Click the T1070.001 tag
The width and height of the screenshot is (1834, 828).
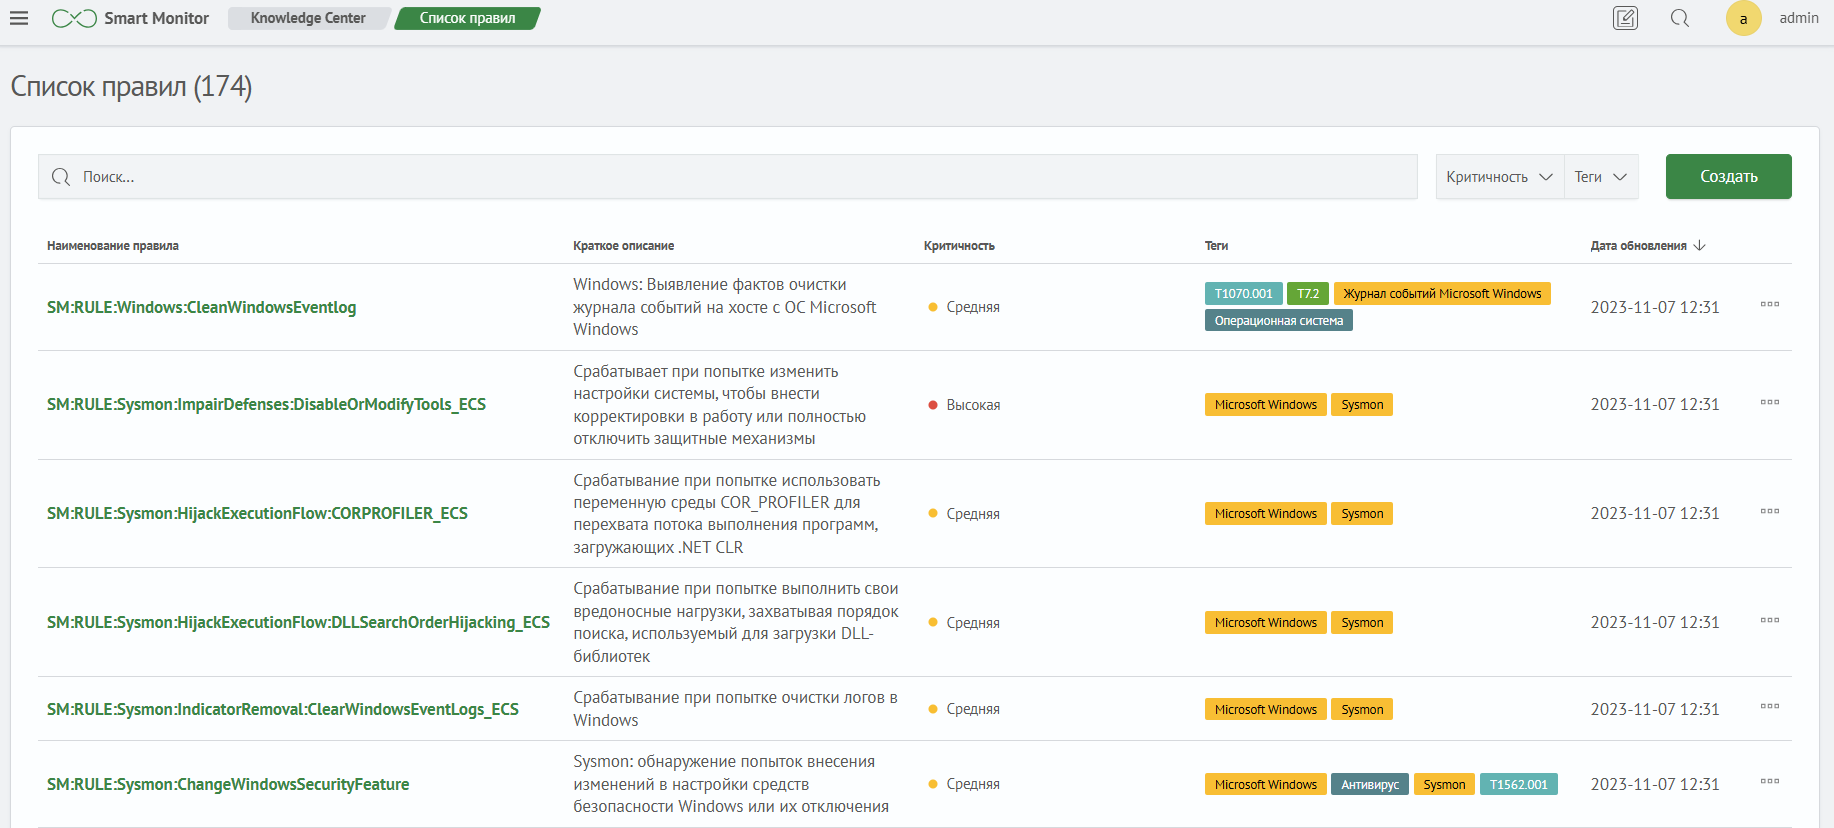click(x=1243, y=293)
